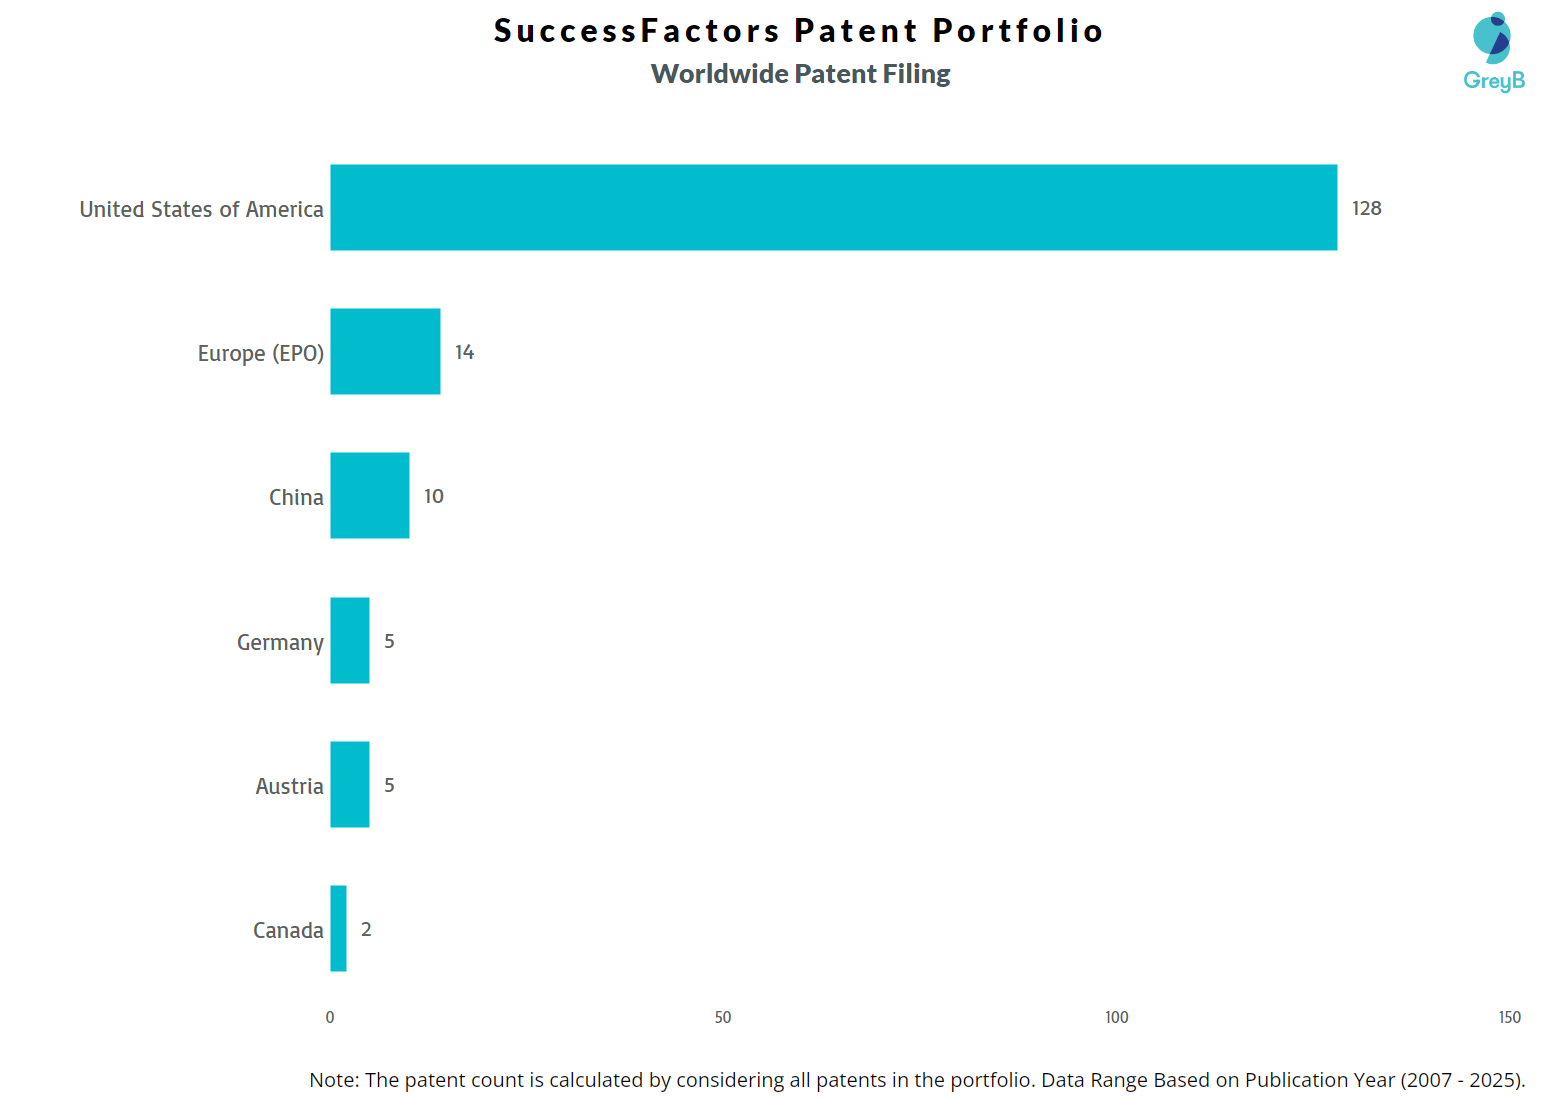Click the Germany axis label
This screenshot has height=1100, width=1550.
click(x=279, y=642)
